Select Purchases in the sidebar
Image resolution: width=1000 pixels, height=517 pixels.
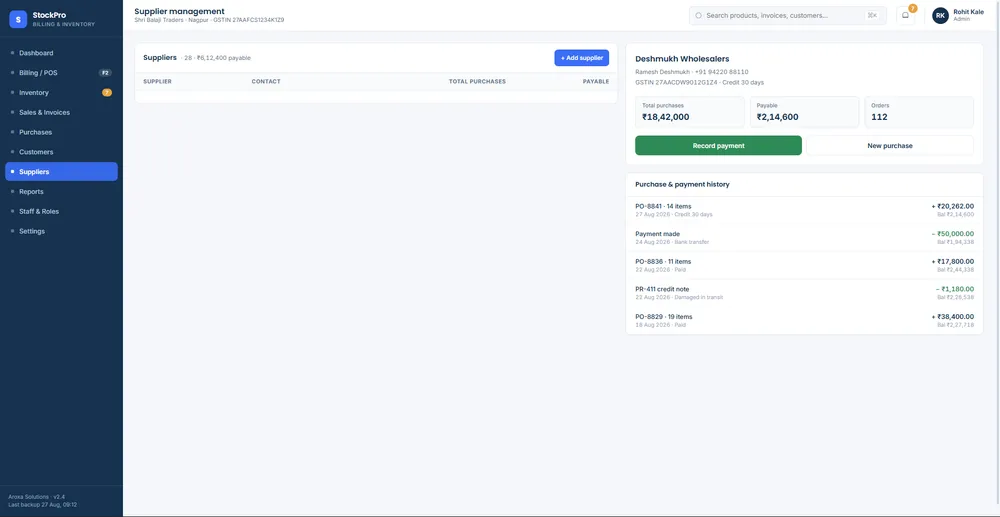pyautogui.click(x=61, y=132)
